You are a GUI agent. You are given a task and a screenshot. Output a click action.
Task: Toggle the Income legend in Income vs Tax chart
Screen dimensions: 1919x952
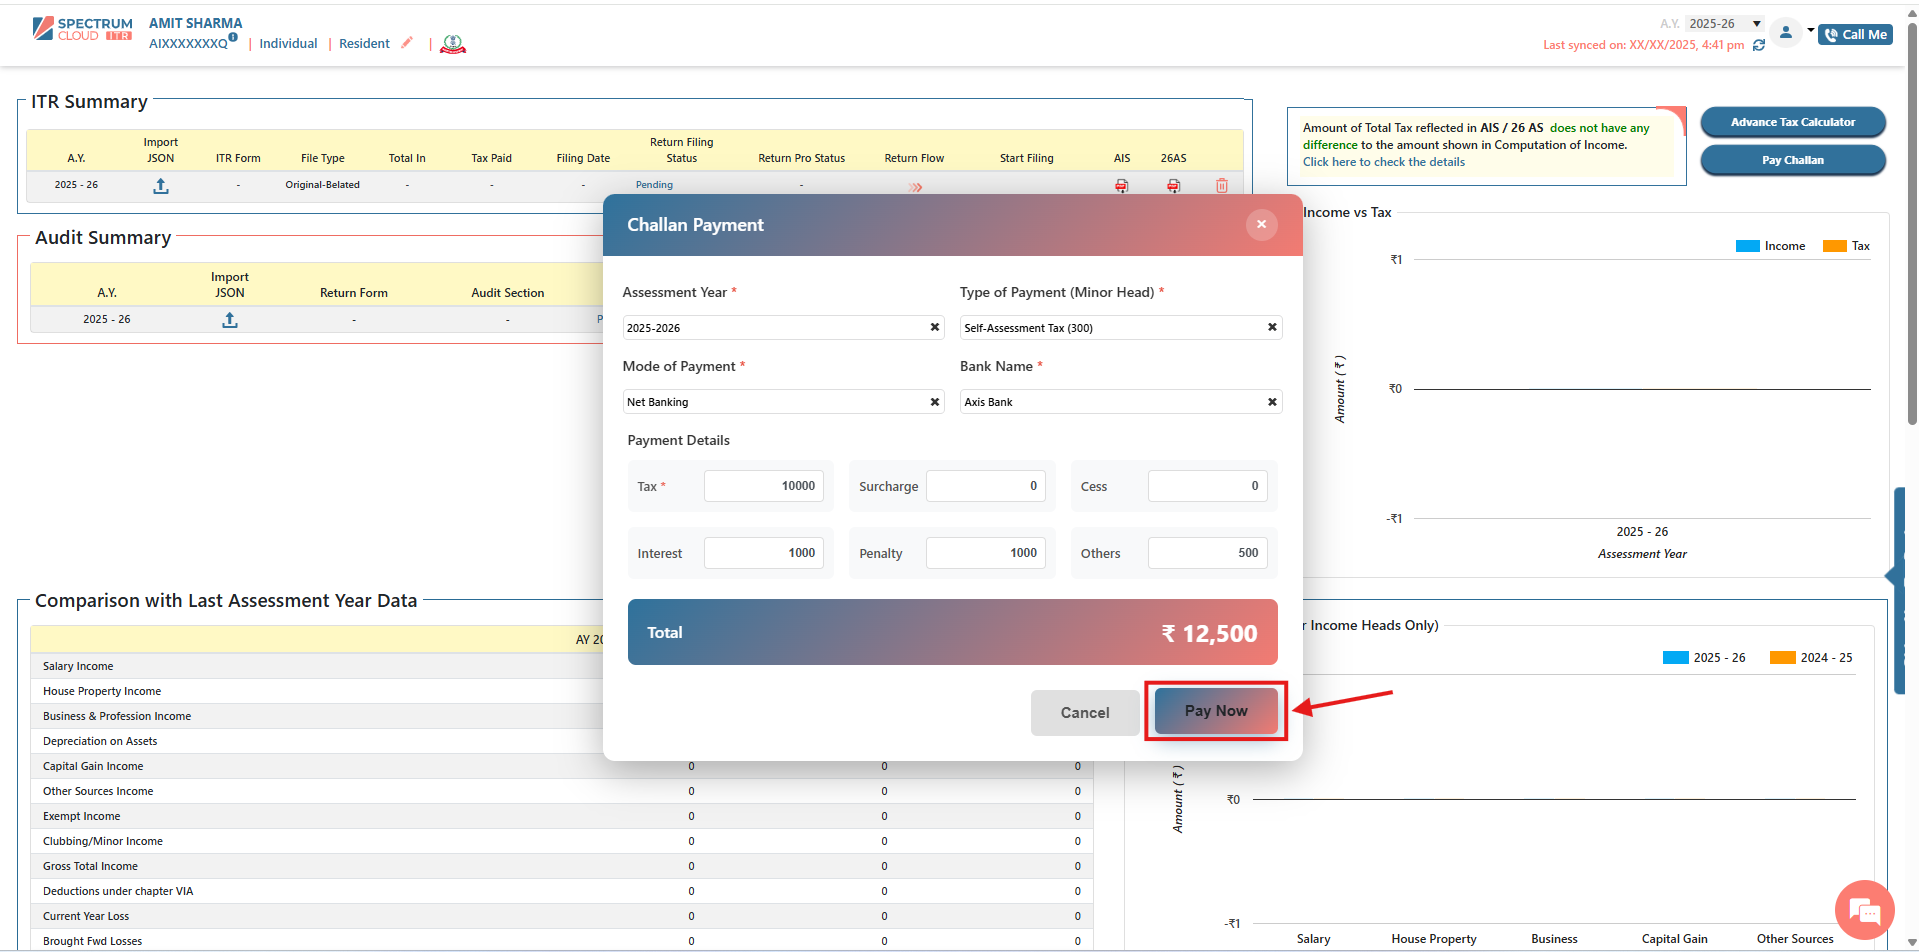(x=1770, y=246)
